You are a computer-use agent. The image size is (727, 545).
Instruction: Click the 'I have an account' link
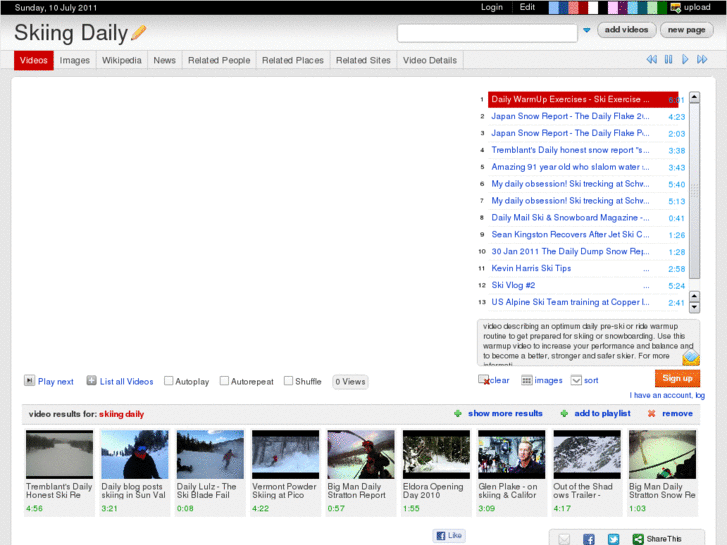[x=667, y=395]
